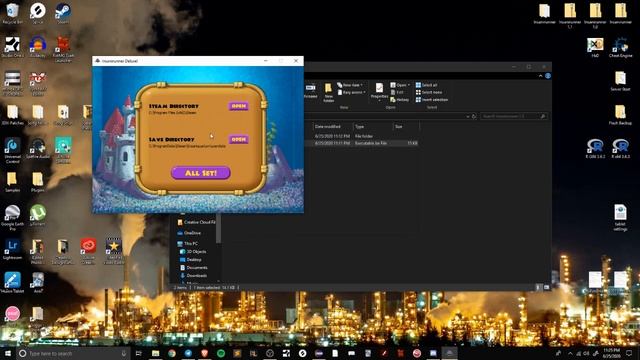640x360 pixels.
Task: Click Open beside Steam Directory
Action: tap(238, 106)
